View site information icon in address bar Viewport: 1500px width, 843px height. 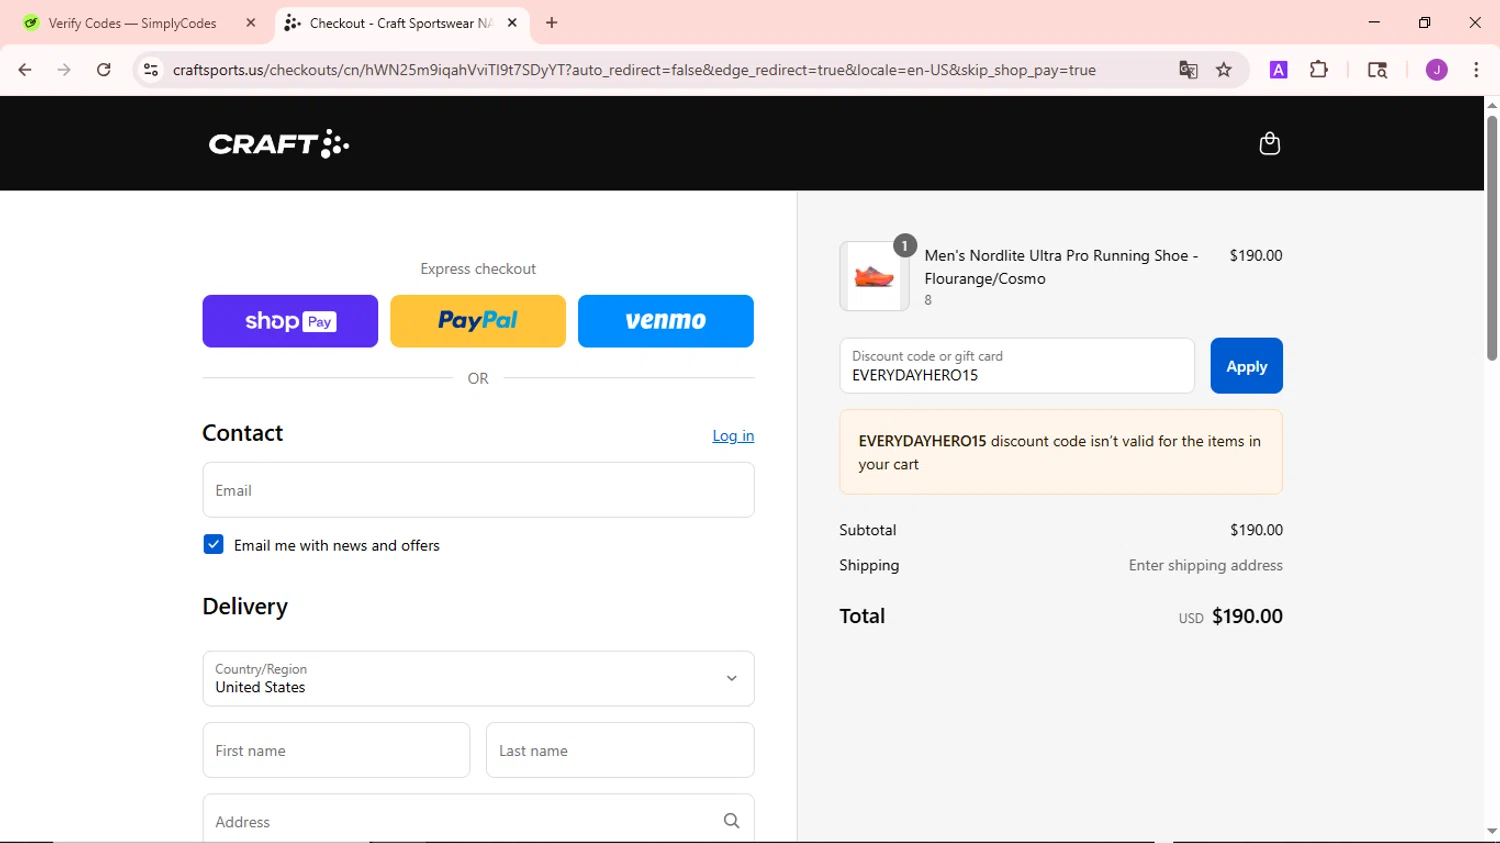tap(151, 70)
